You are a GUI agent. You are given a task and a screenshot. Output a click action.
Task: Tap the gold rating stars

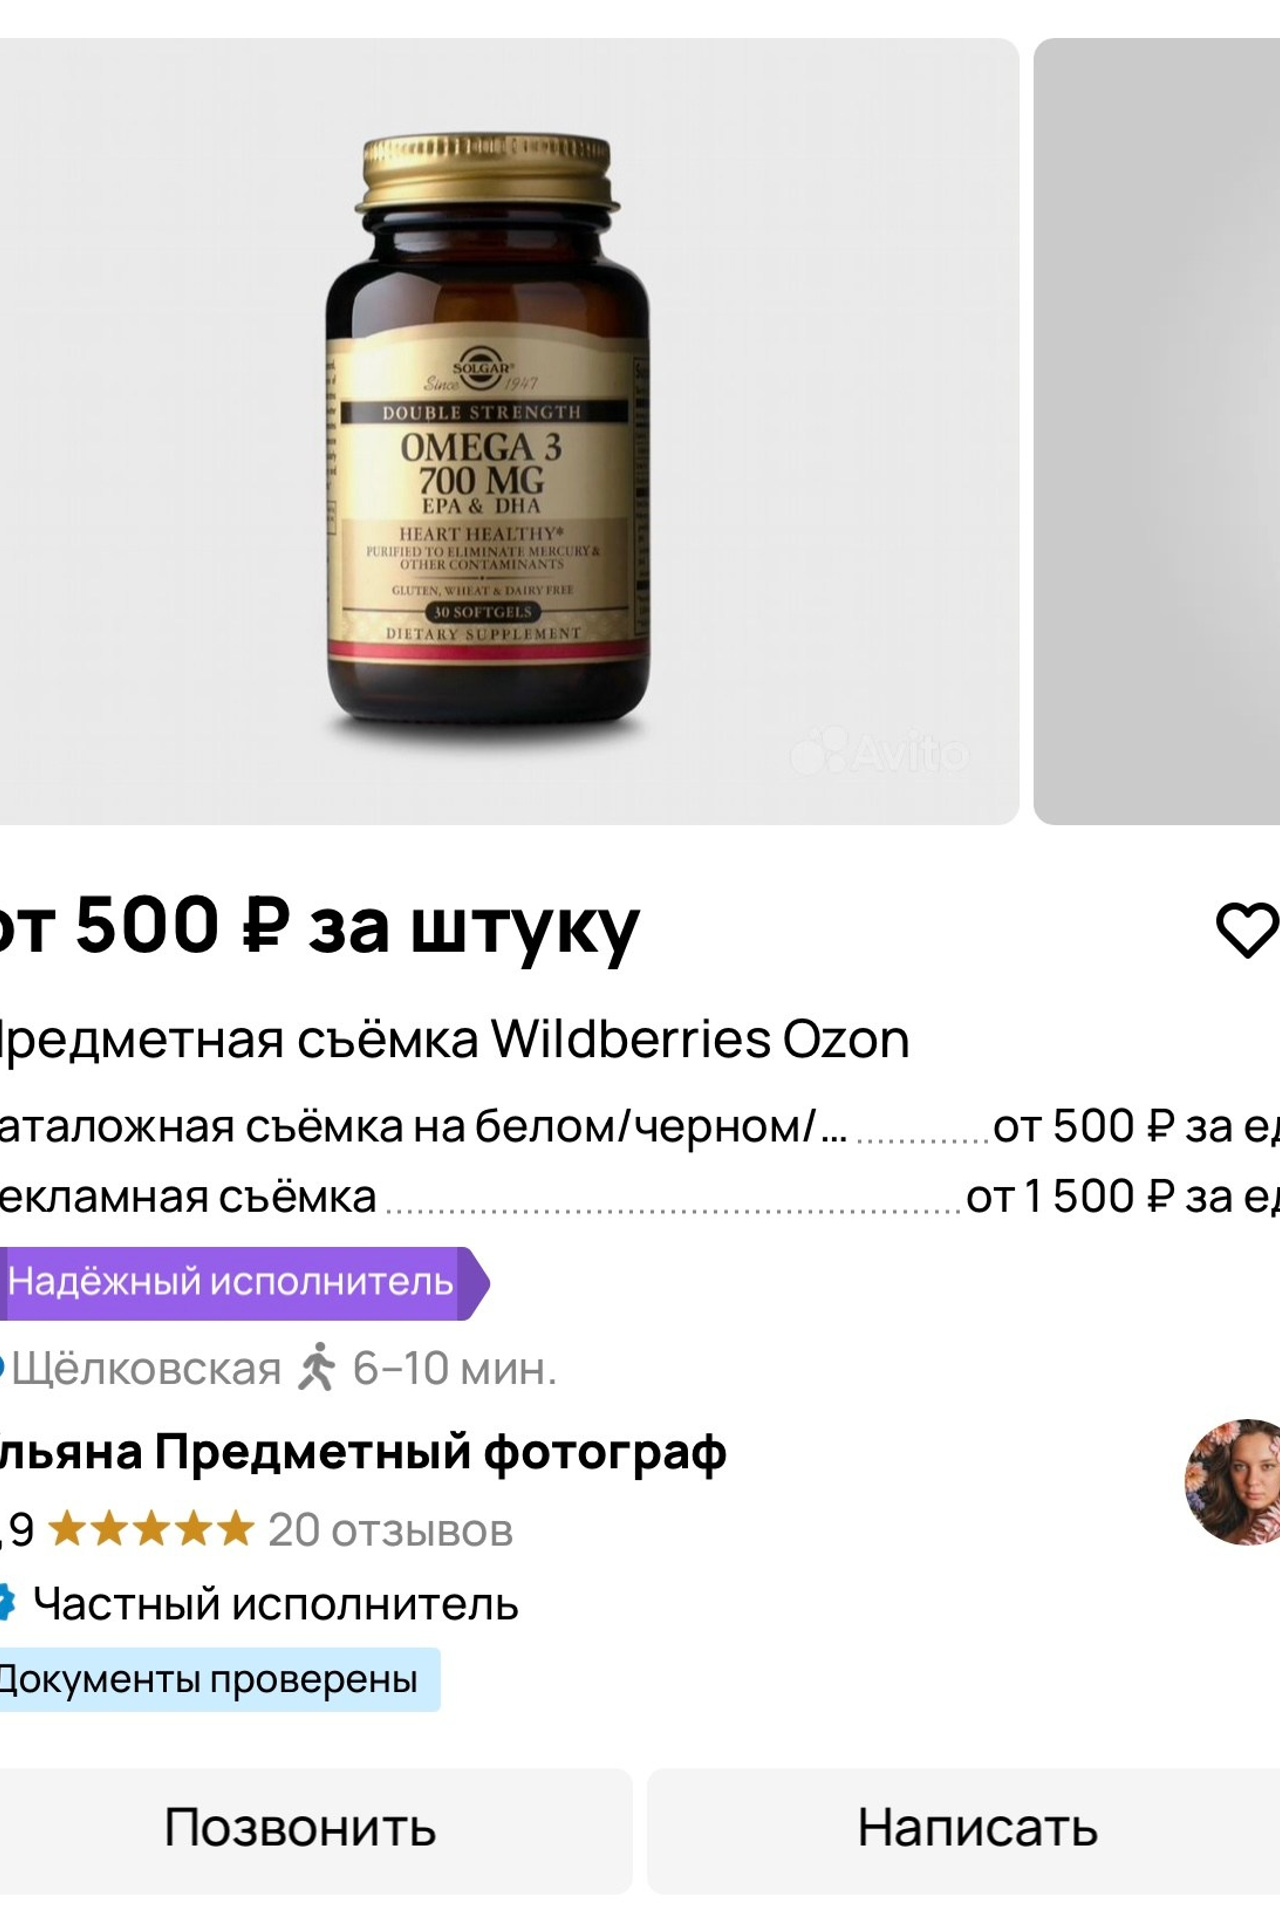pos(151,1530)
